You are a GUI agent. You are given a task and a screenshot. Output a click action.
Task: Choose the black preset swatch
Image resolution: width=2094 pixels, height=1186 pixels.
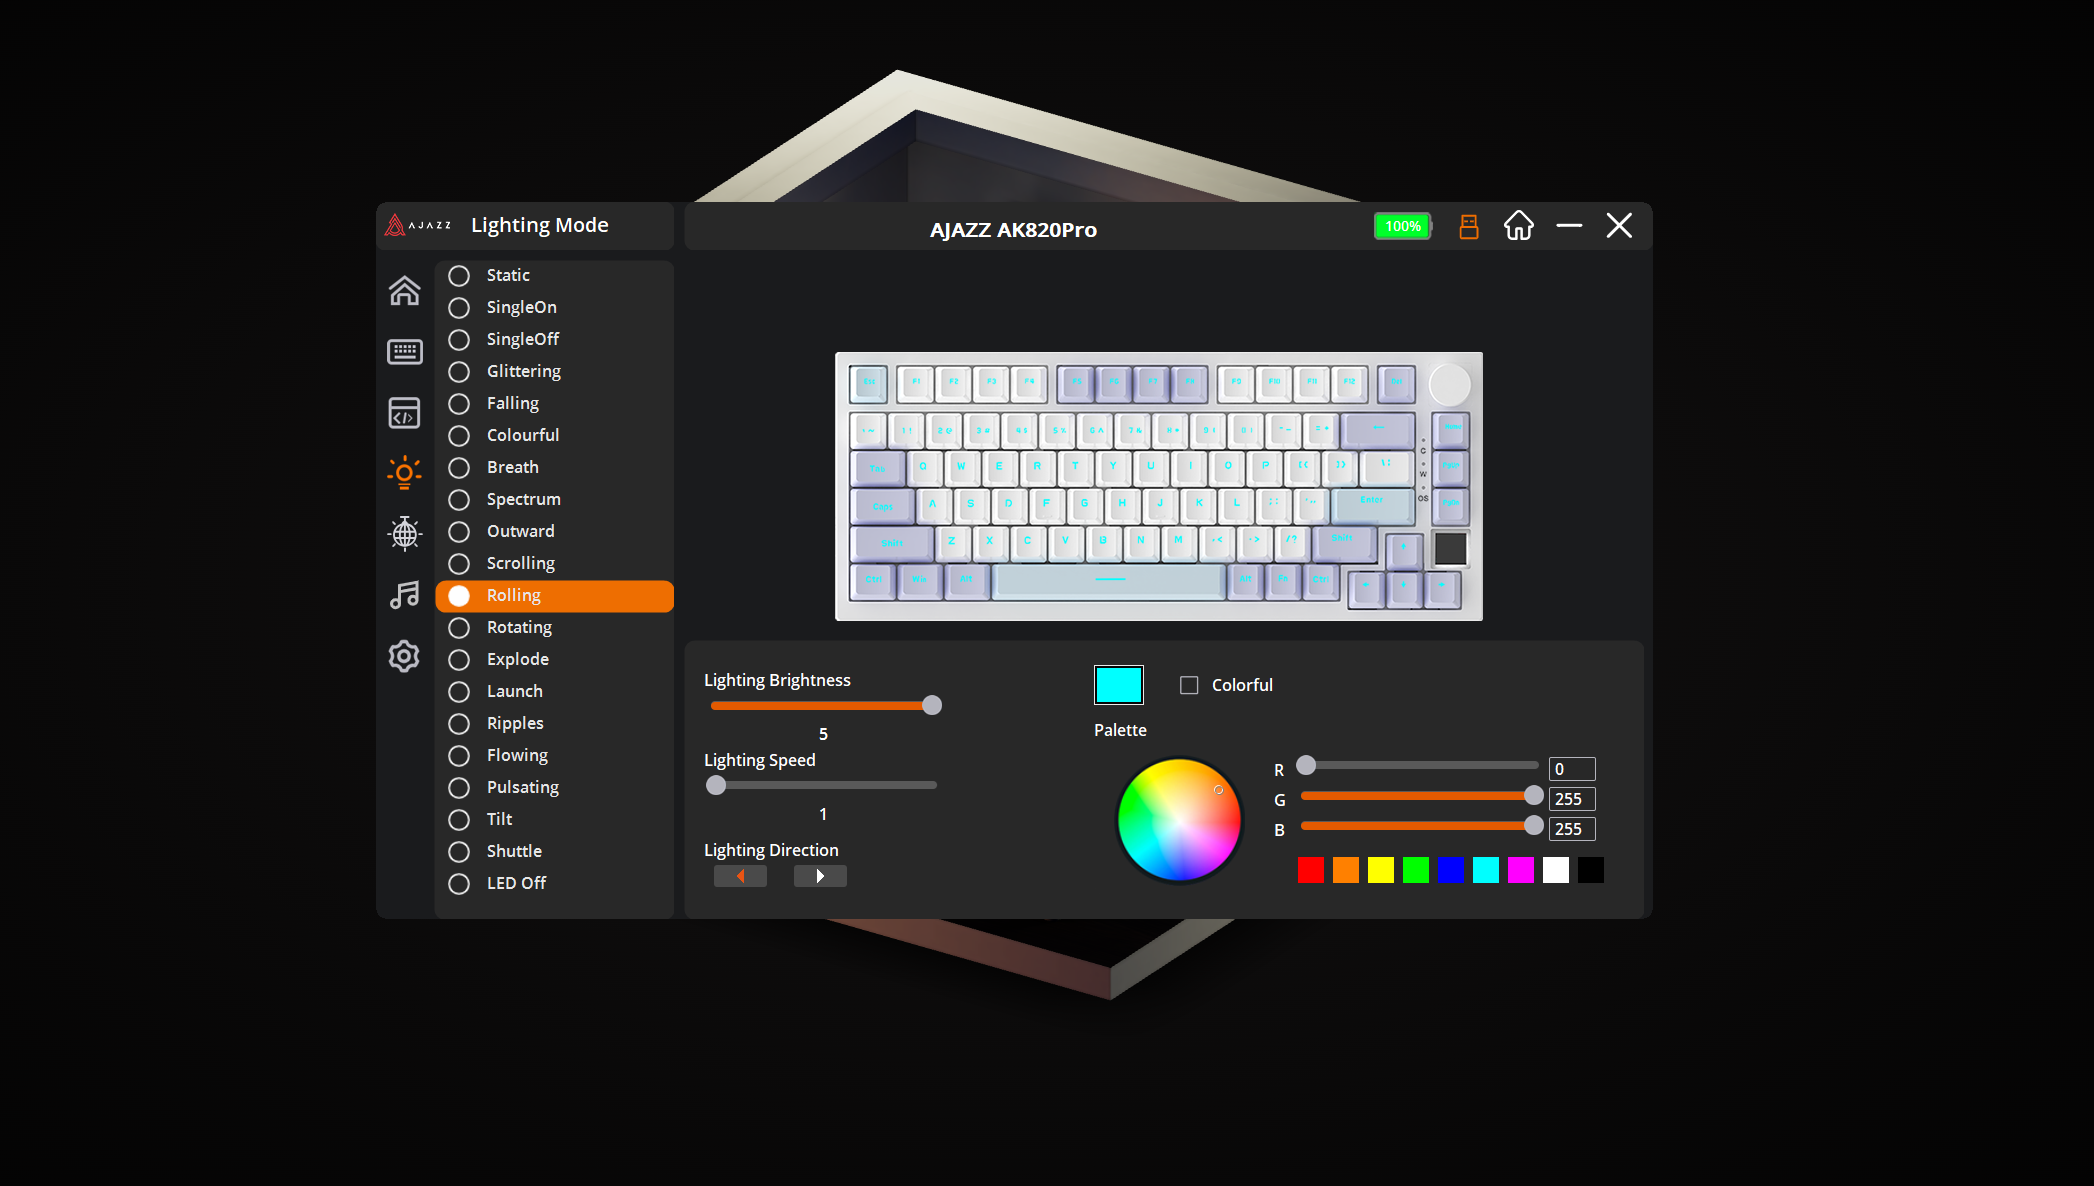pyautogui.click(x=1591, y=870)
